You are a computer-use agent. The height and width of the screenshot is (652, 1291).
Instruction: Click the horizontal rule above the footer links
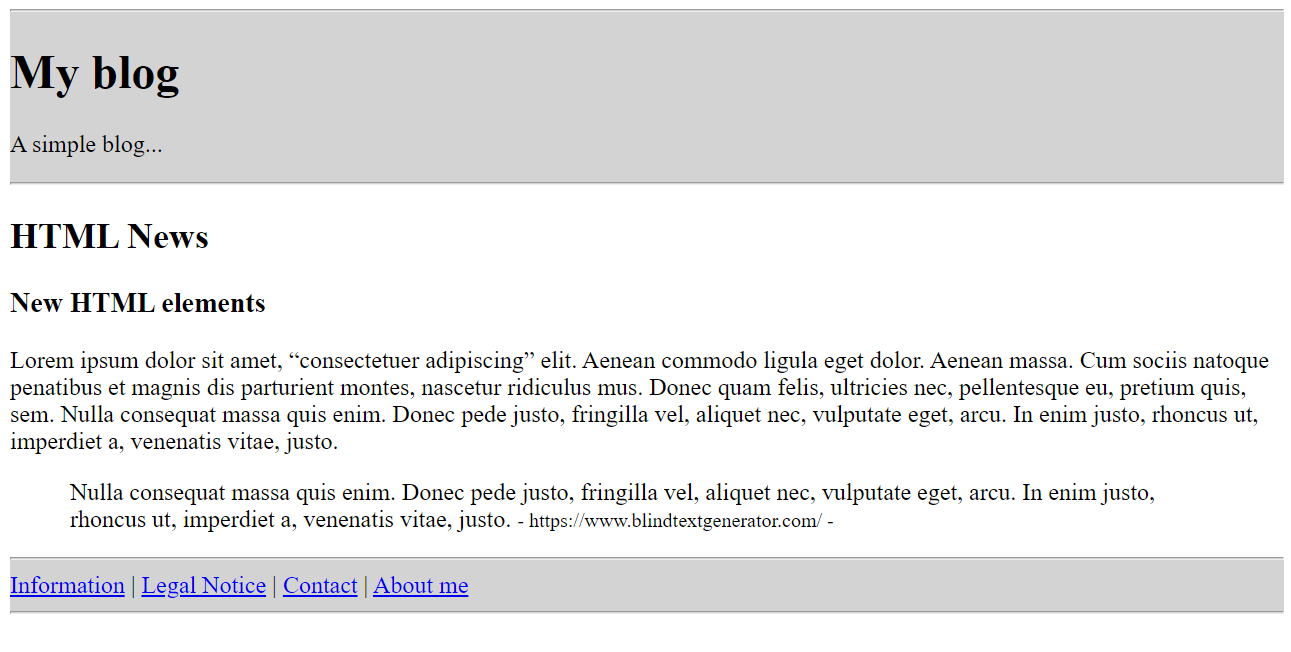coord(646,558)
